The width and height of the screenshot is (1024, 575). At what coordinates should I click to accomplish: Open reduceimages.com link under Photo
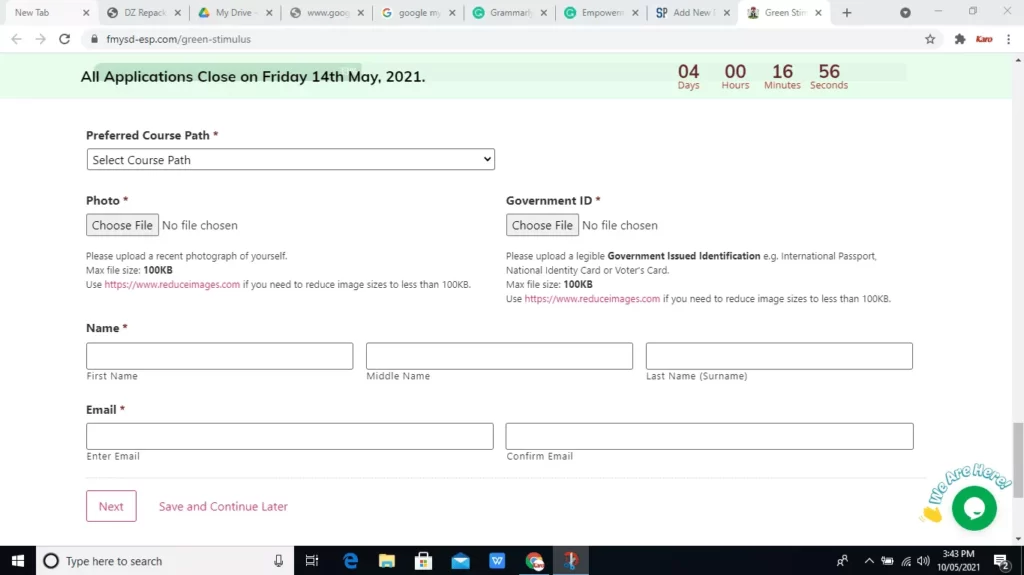click(x=172, y=284)
